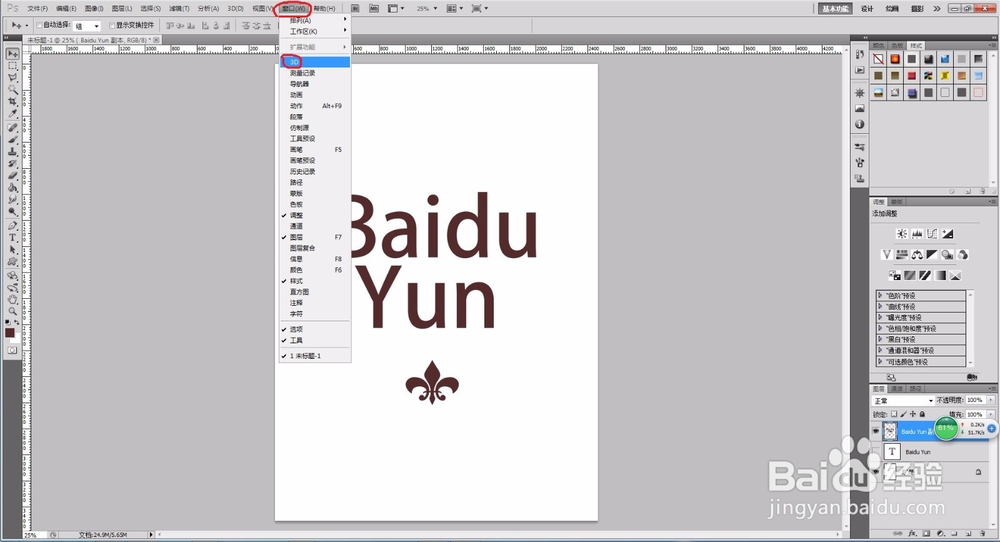The image size is (1000, 542).
Task: Add a Brightness/Contrast adjustment
Action: (x=902, y=234)
